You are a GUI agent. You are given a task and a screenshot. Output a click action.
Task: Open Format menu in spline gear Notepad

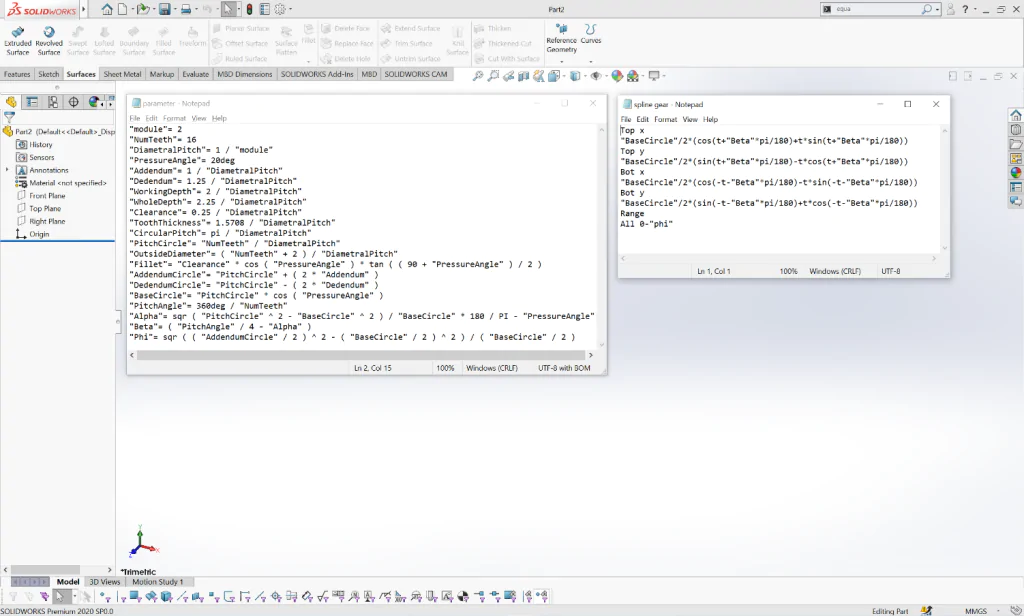click(x=665, y=120)
